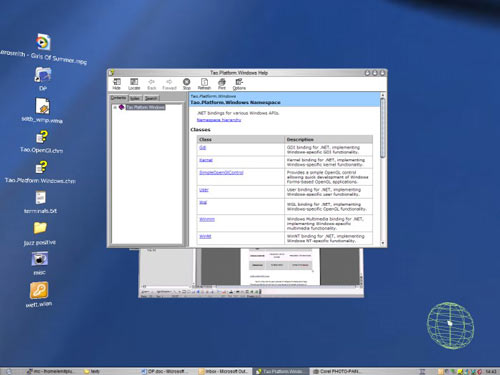The image size is (500, 375).
Task: Click the Forward arrow in help toolbar
Action: pyautogui.click(x=169, y=84)
